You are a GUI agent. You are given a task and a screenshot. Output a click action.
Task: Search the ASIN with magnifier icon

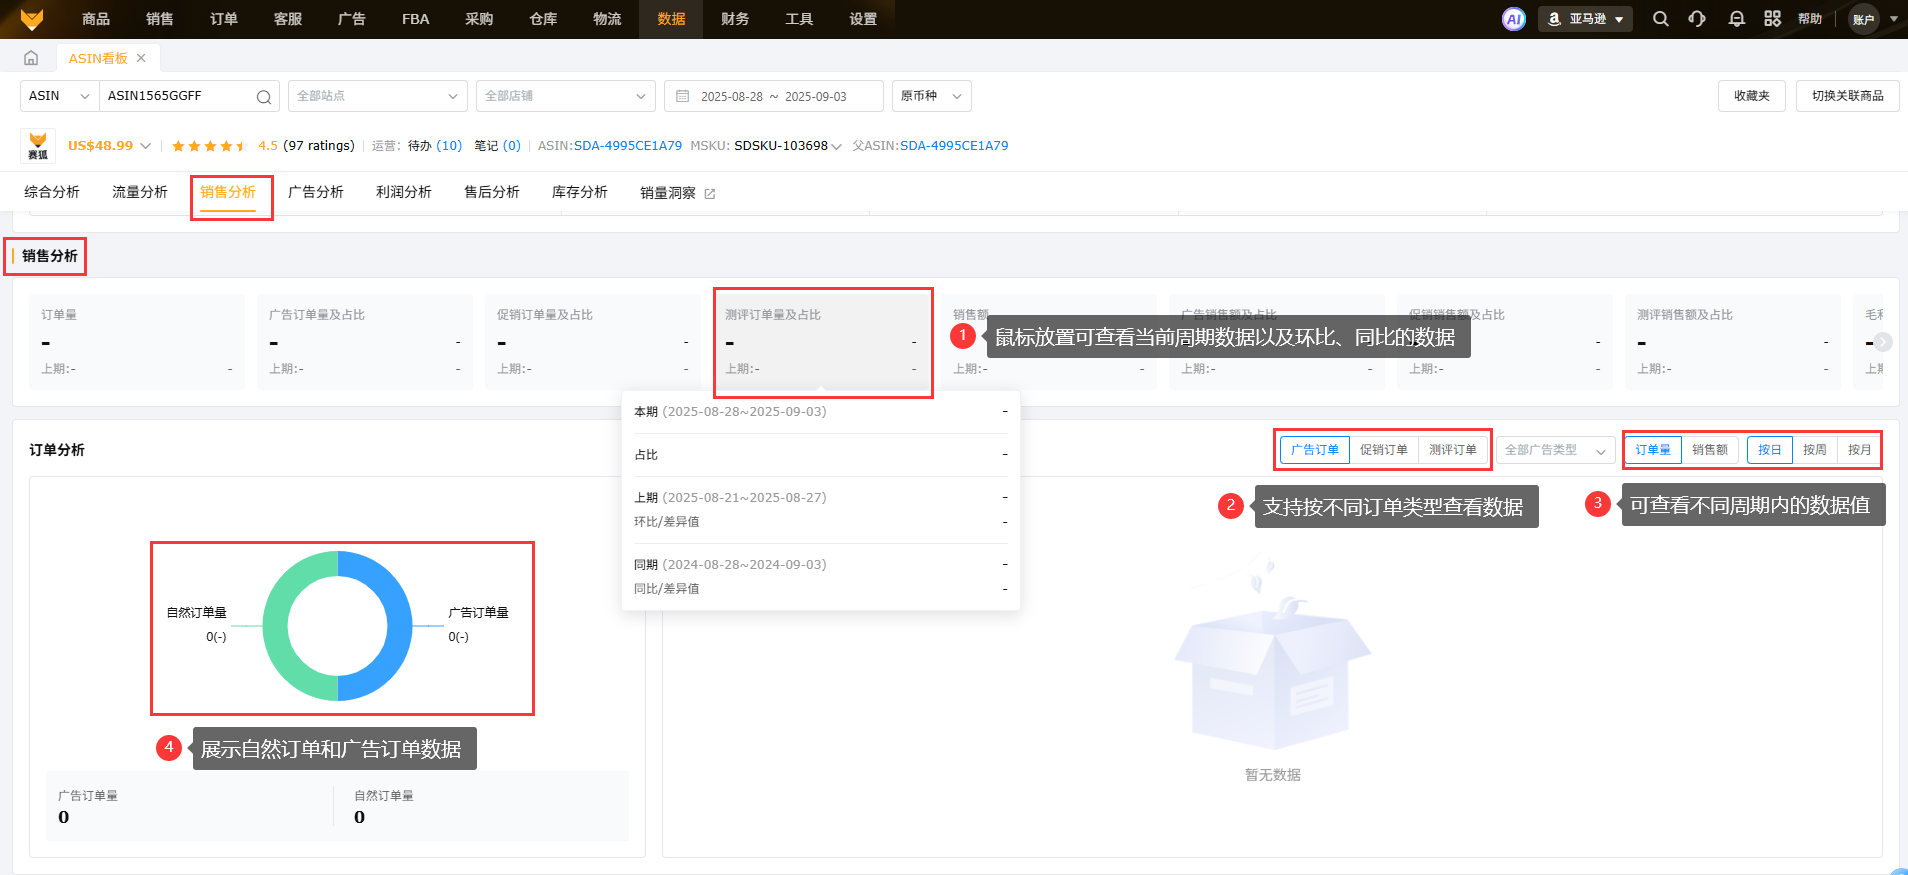pyautogui.click(x=264, y=97)
